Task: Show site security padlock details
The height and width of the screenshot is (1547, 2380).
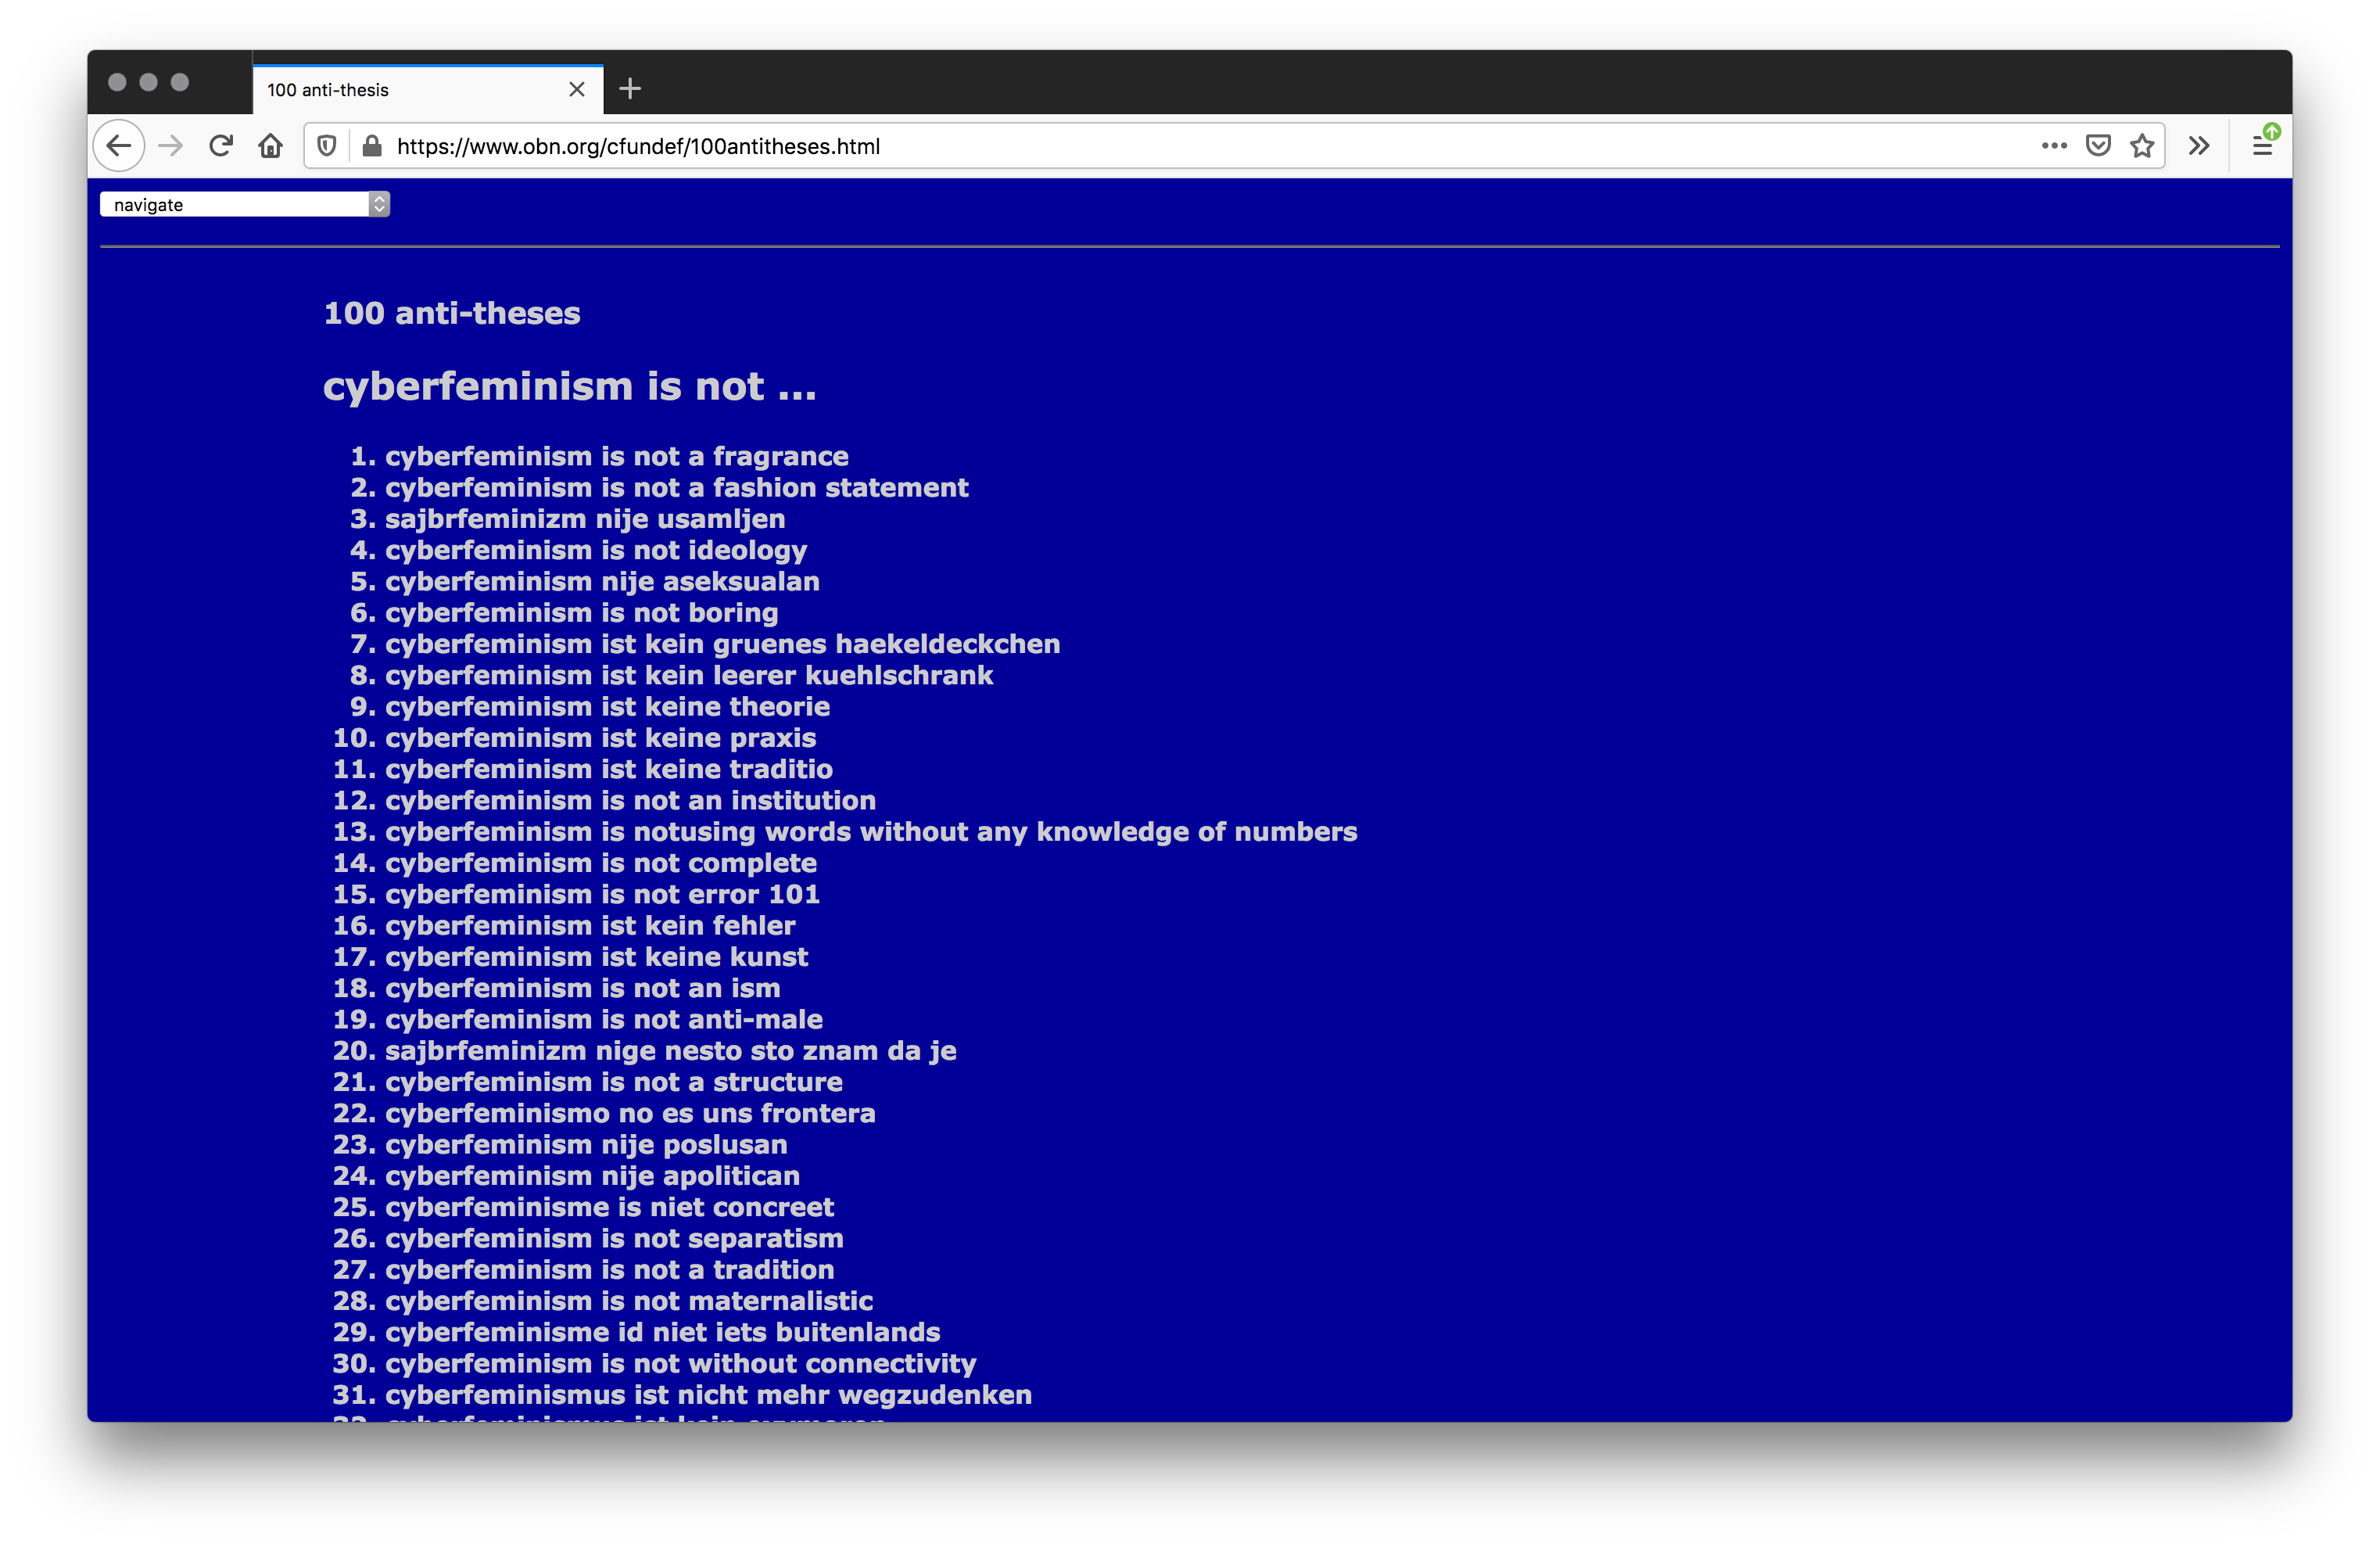Action: pyautogui.click(x=372, y=146)
